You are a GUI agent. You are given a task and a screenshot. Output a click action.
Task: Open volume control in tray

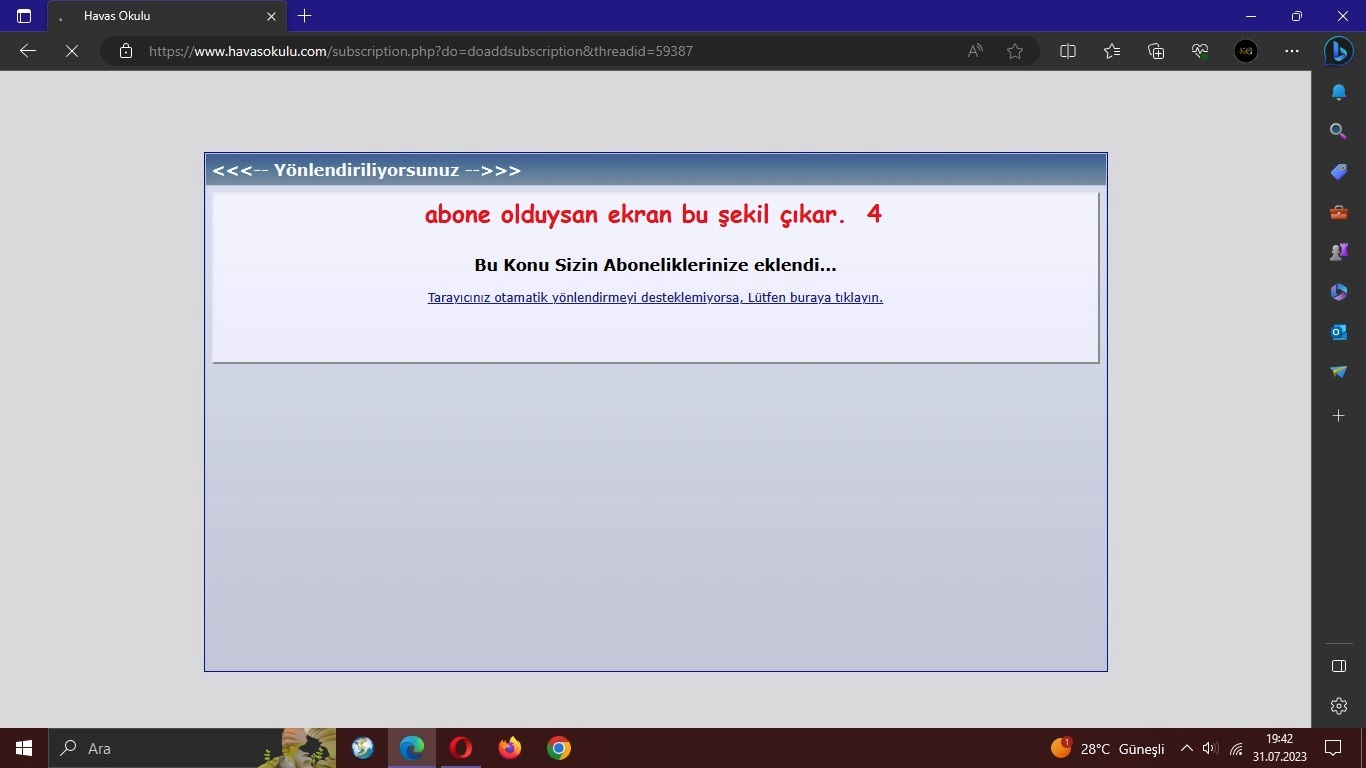1210,748
